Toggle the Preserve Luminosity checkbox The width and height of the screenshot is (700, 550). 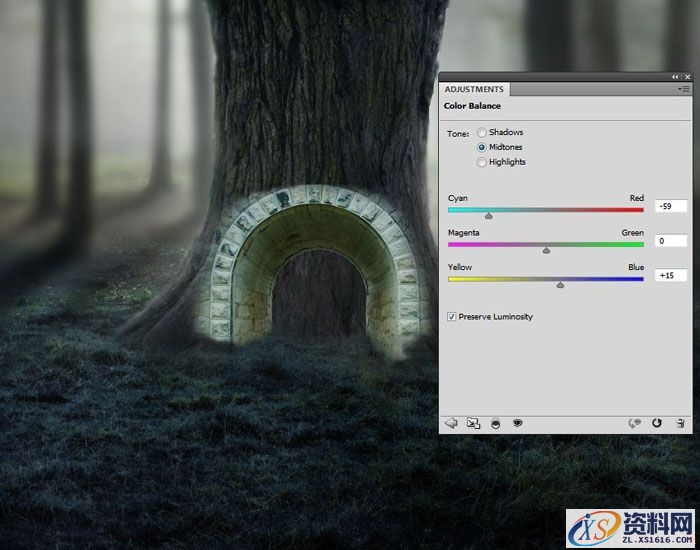tap(452, 317)
